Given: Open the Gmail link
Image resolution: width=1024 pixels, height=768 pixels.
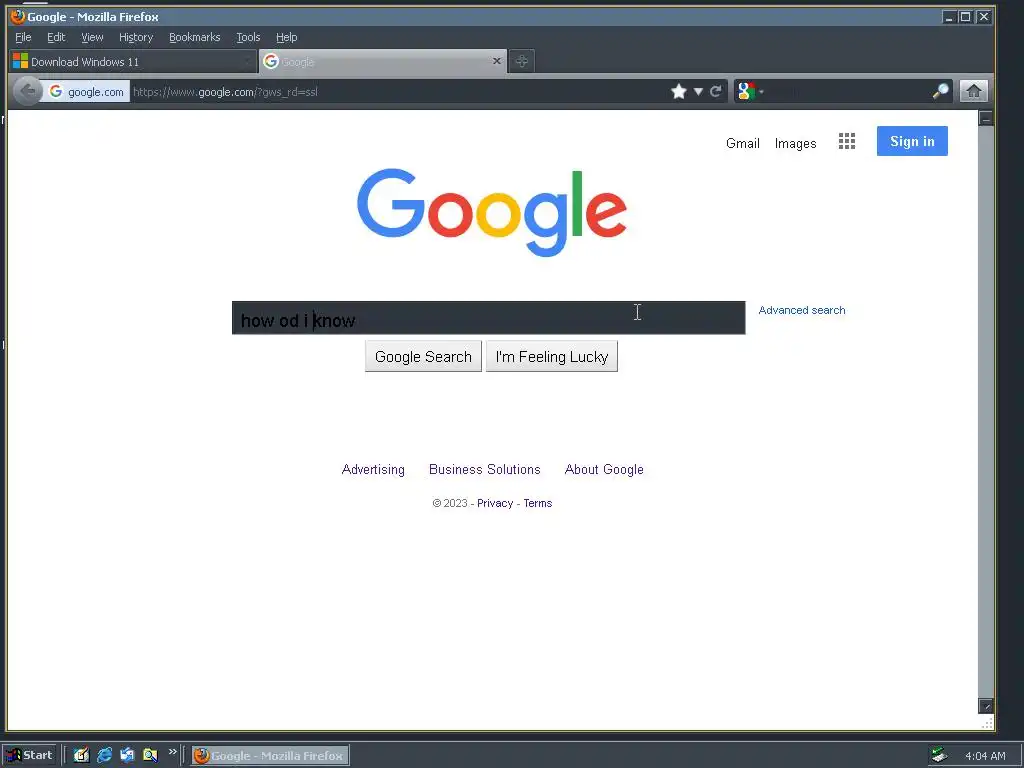Looking at the screenshot, I should pyautogui.click(x=743, y=143).
